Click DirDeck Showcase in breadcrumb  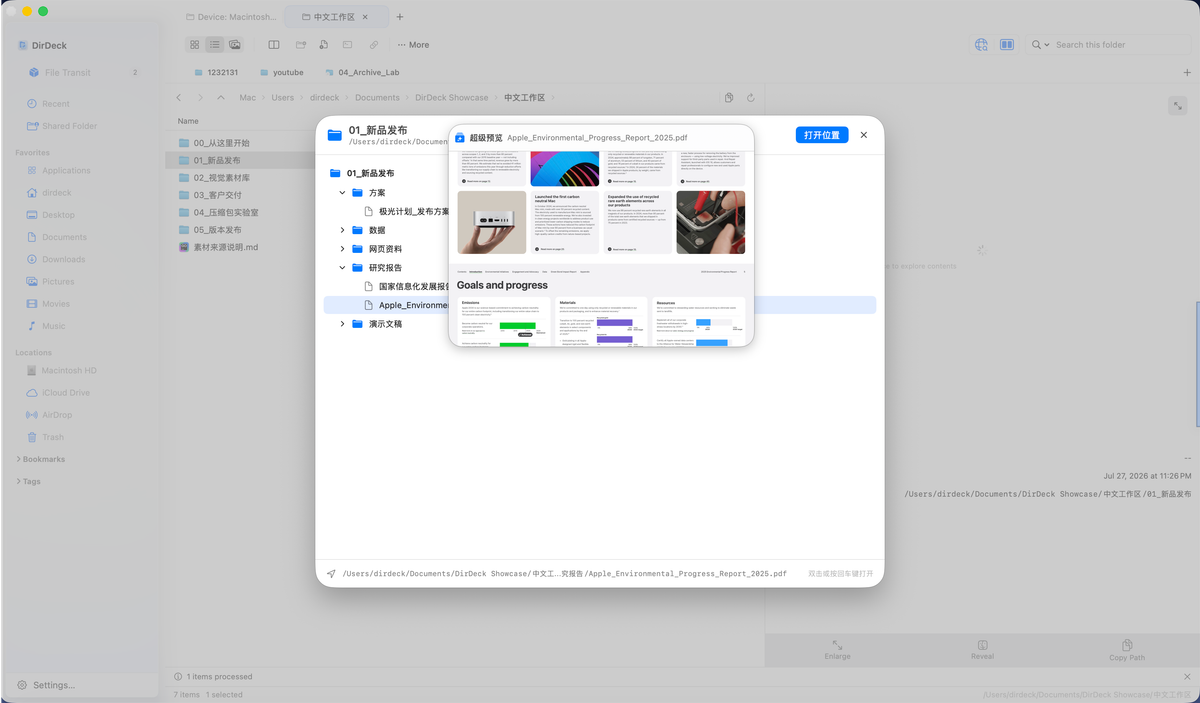tap(451, 98)
